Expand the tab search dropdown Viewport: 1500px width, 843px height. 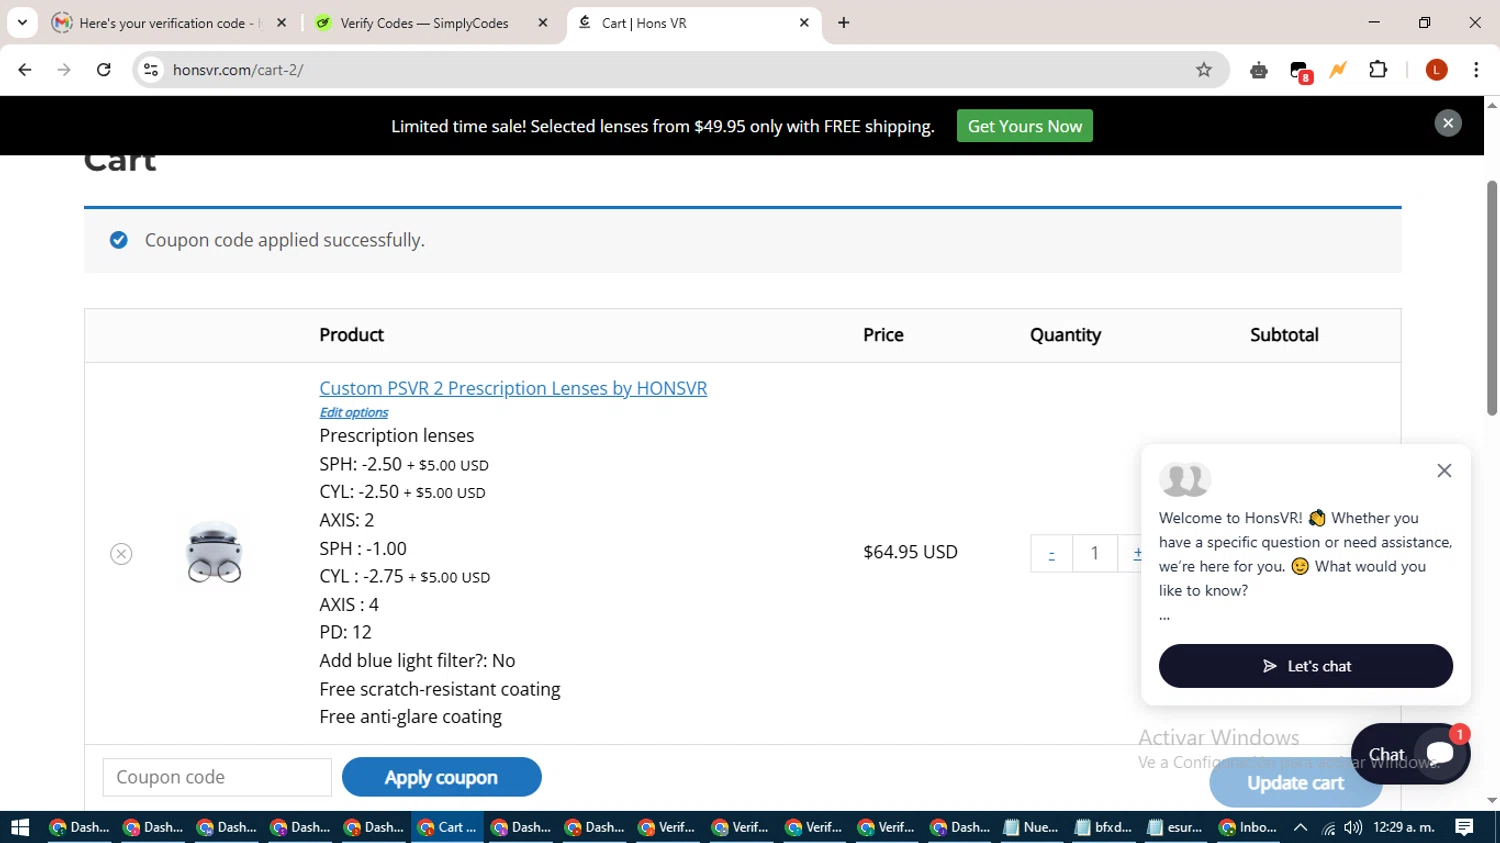pos(22,22)
